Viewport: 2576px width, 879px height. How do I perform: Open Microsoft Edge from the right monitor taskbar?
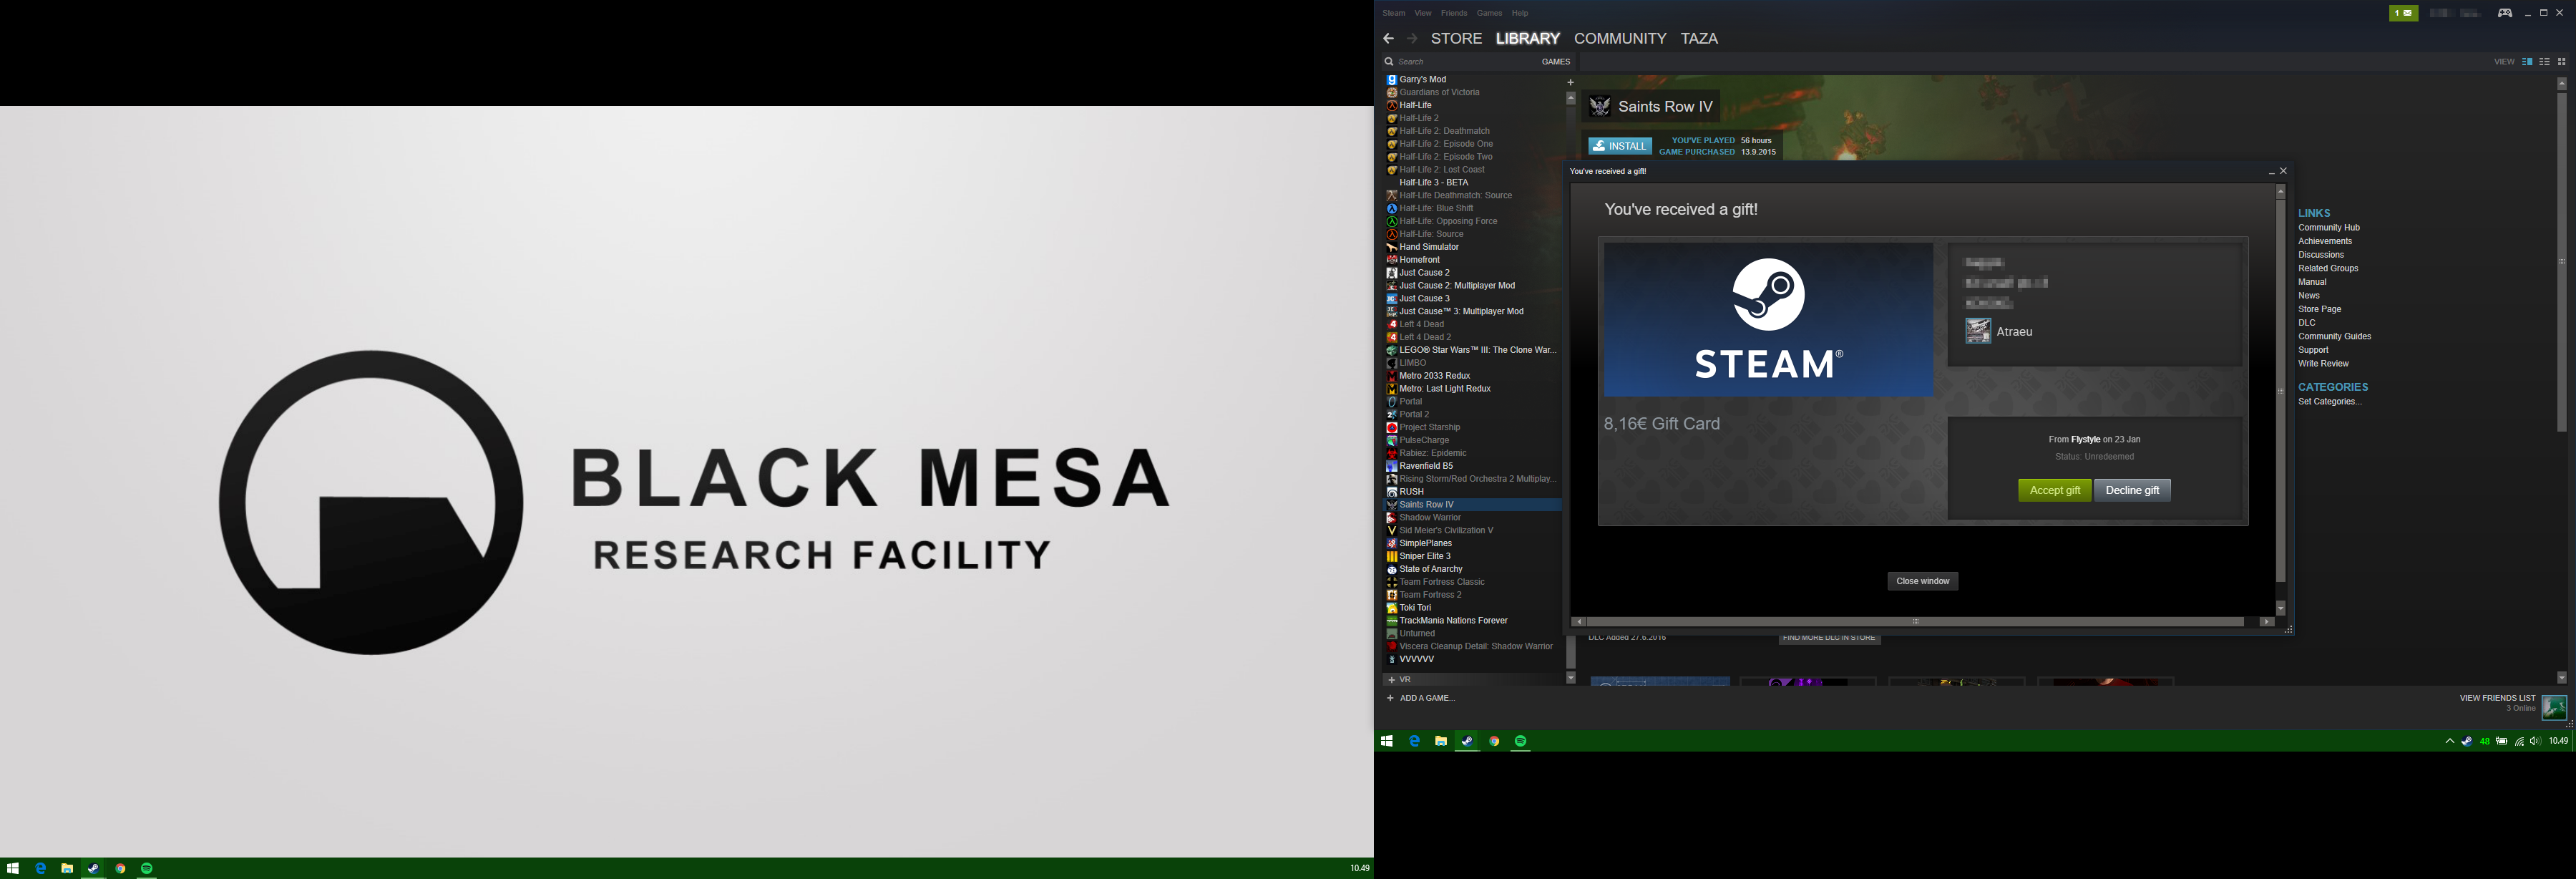[x=1414, y=741]
